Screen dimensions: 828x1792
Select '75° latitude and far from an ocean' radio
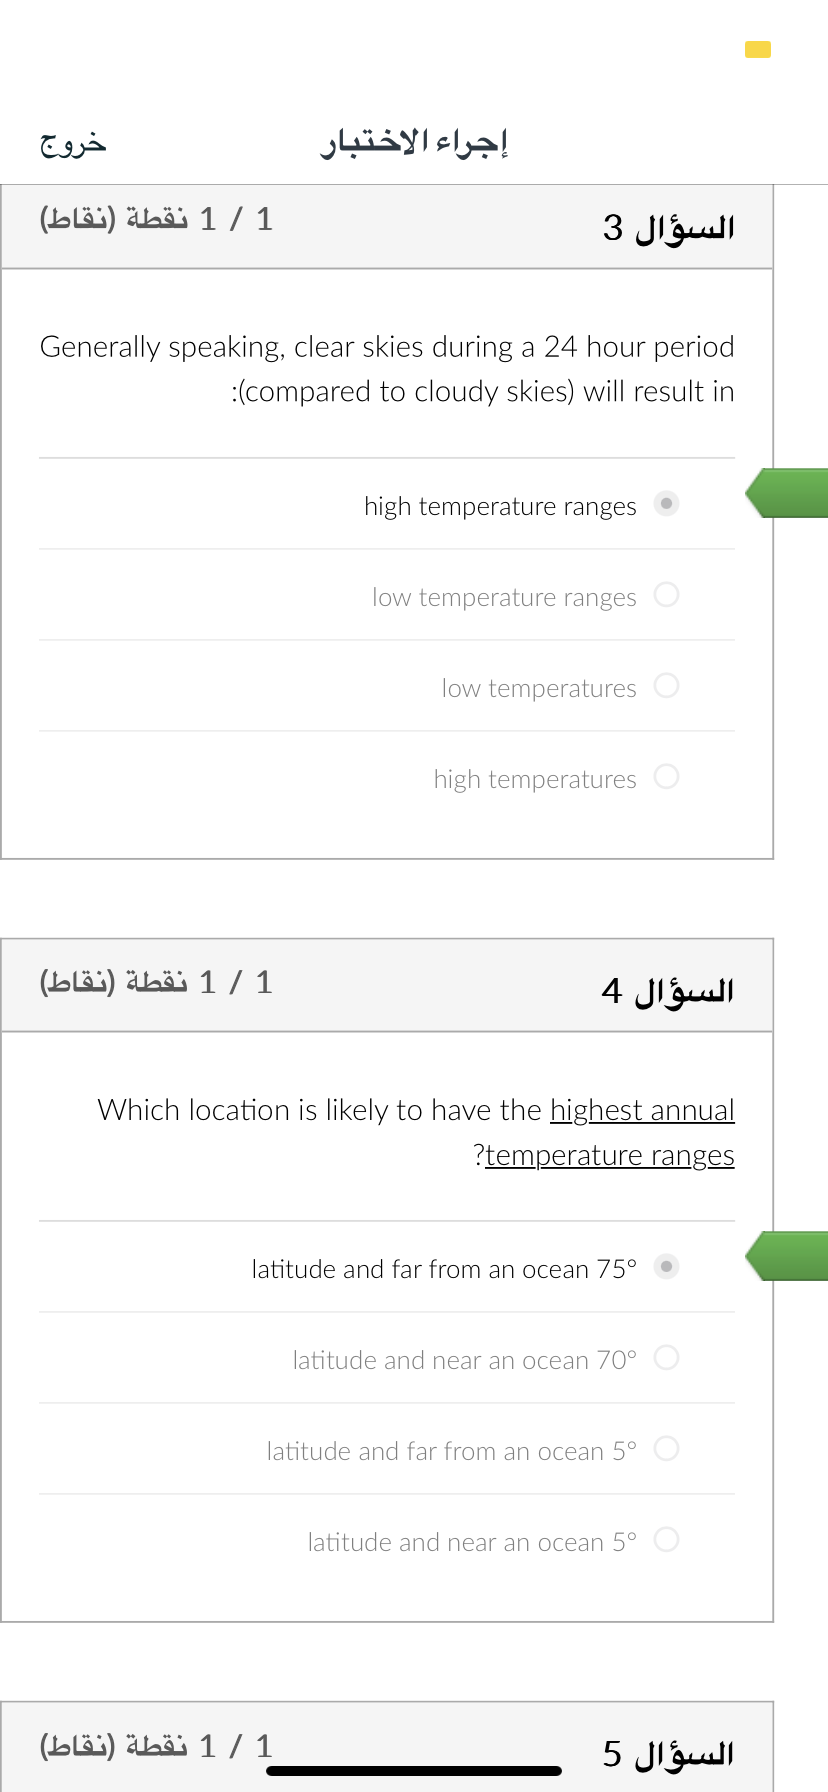(x=666, y=1266)
